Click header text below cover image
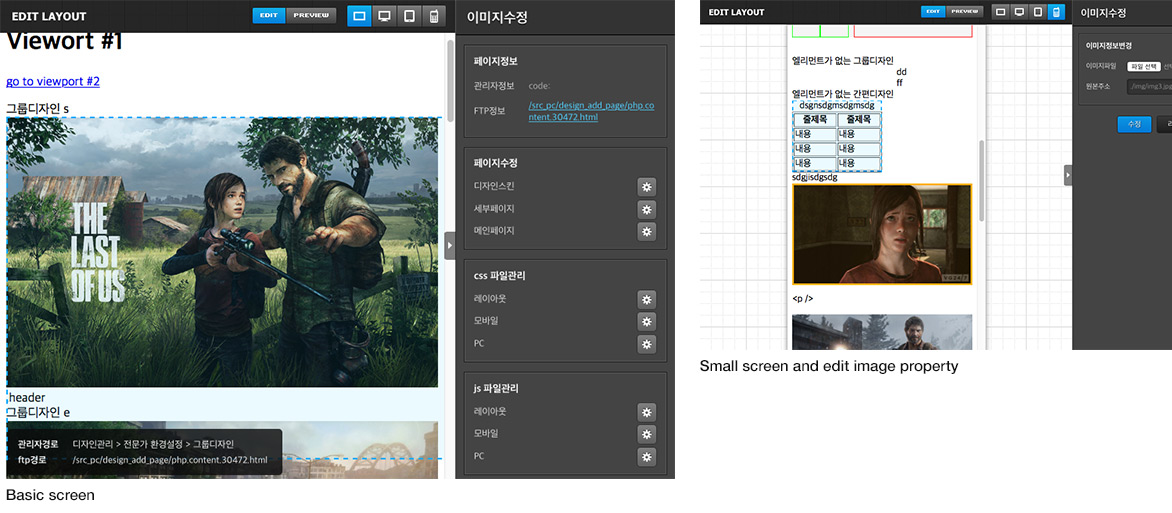Image resolution: width=1172 pixels, height=513 pixels. [28, 398]
